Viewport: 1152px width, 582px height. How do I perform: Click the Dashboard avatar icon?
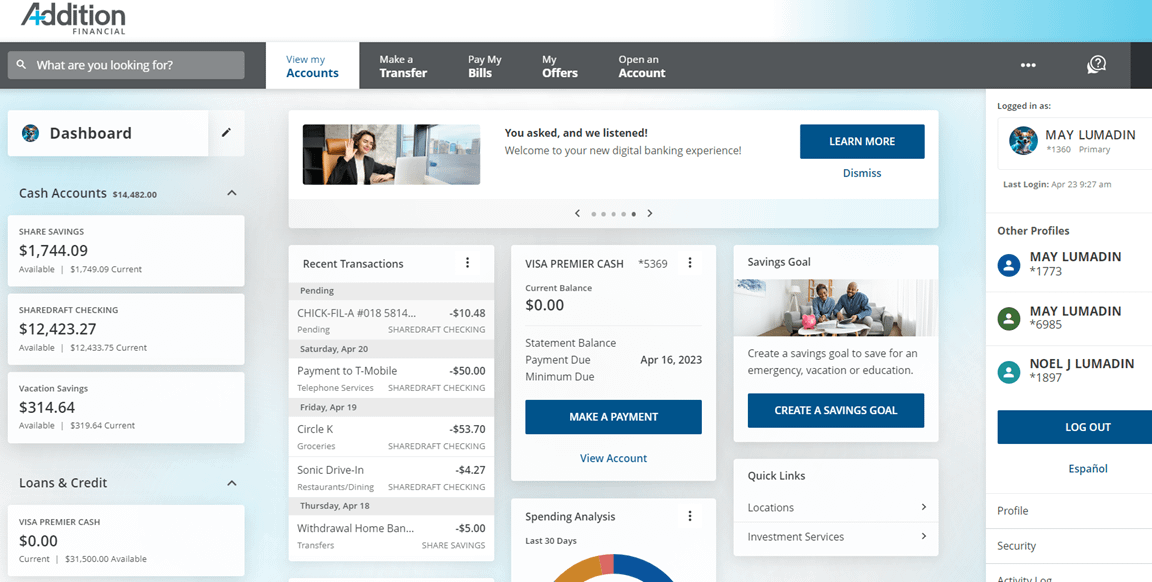[30, 133]
